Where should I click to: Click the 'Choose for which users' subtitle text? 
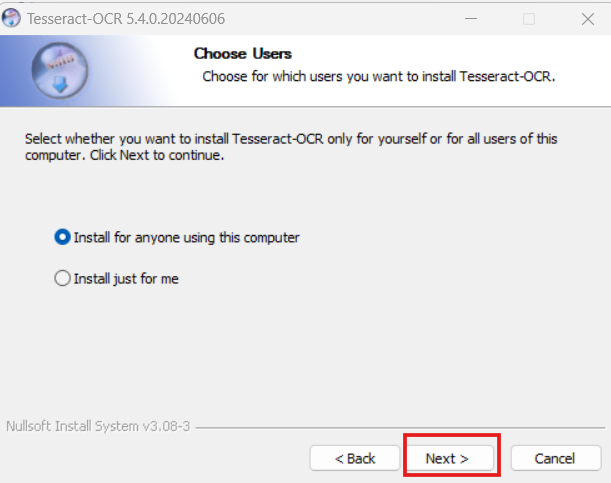[x=379, y=77]
